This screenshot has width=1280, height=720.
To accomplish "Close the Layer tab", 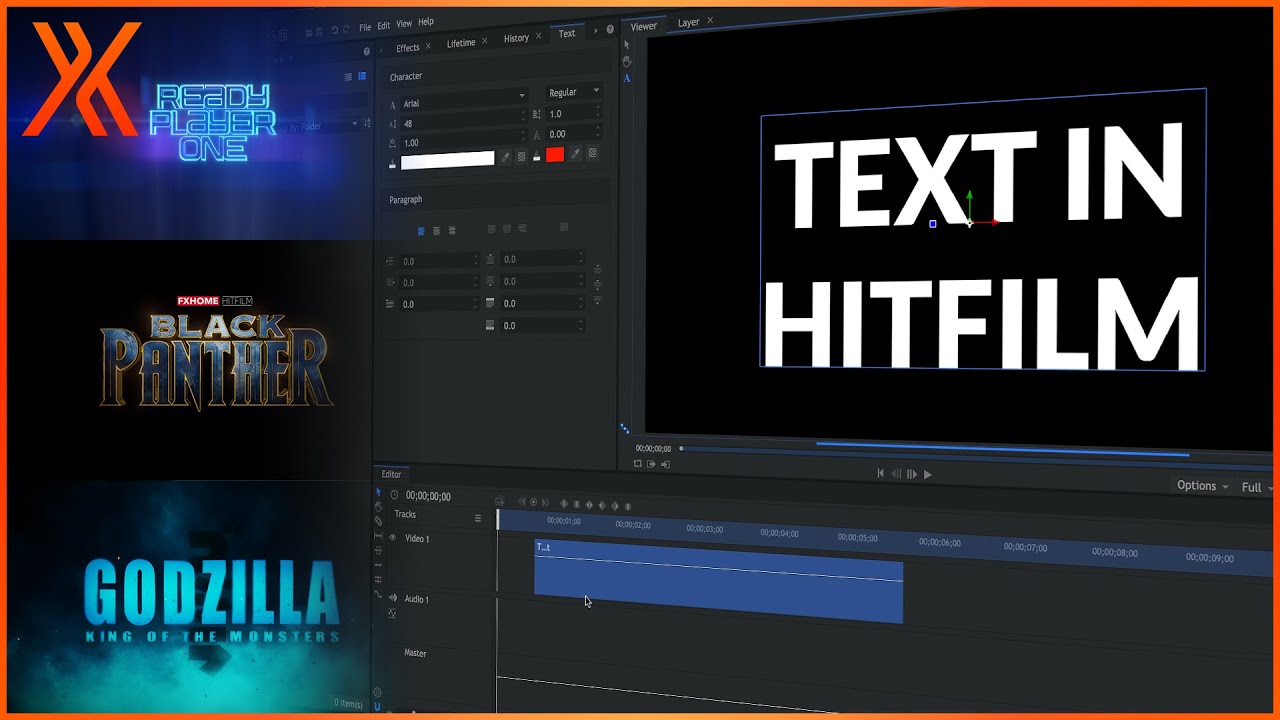I will pos(710,20).
